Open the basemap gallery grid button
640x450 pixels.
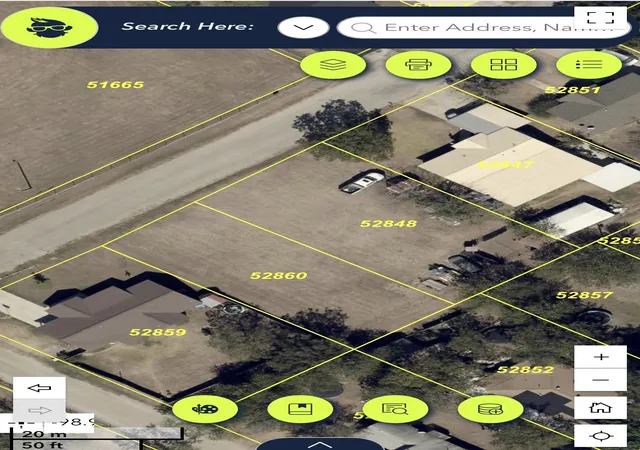click(504, 65)
